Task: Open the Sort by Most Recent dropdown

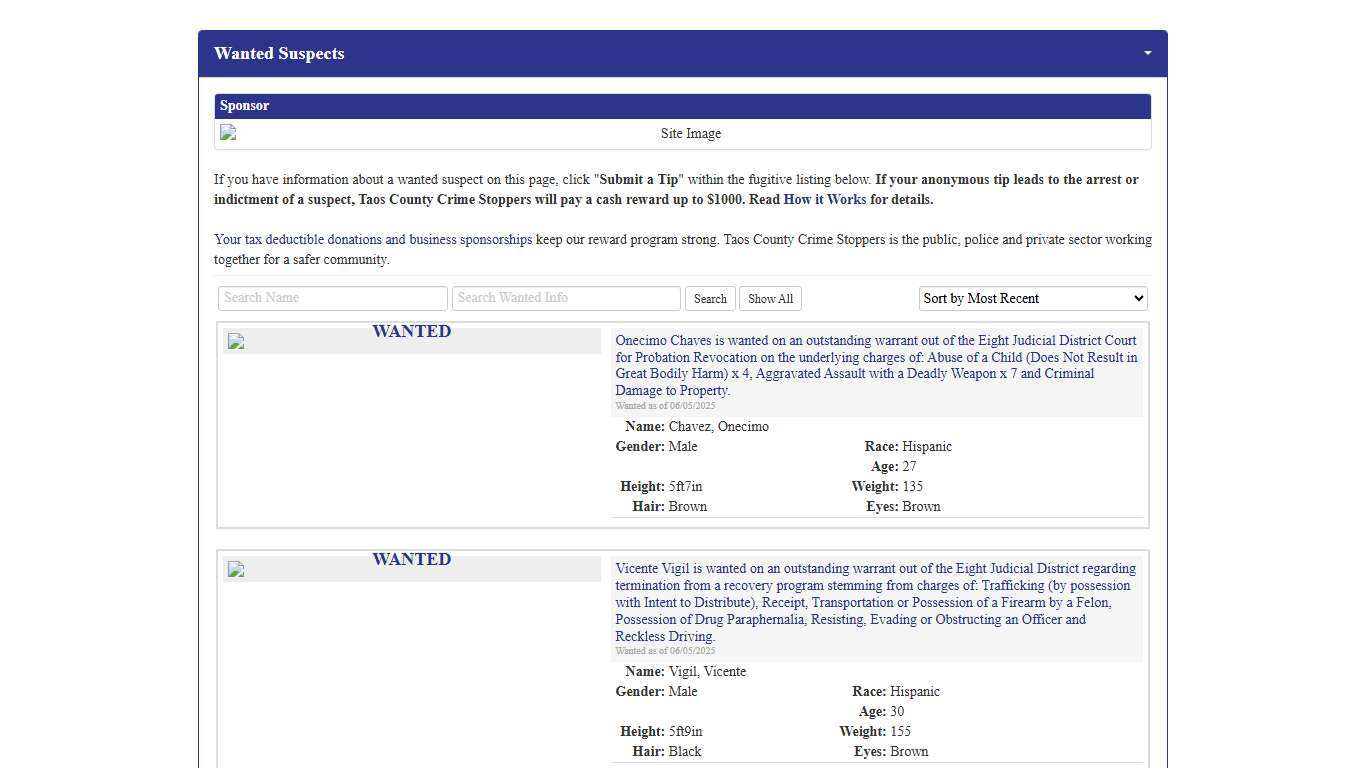Action: click(x=1032, y=298)
